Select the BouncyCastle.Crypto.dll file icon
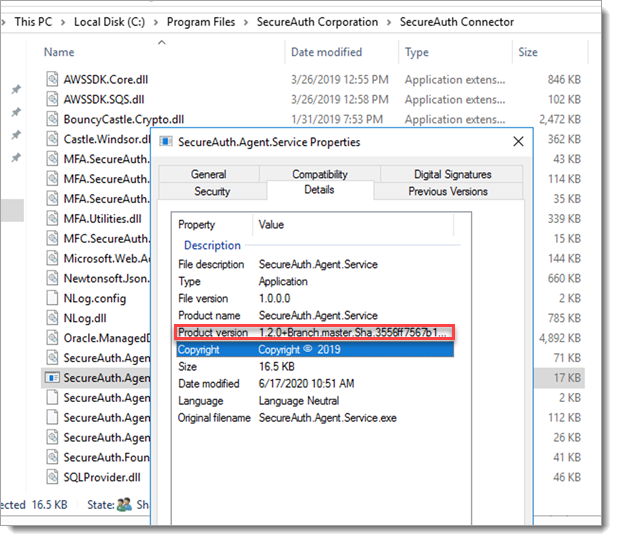The image size is (617, 541). pyautogui.click(x=53, y=119)
